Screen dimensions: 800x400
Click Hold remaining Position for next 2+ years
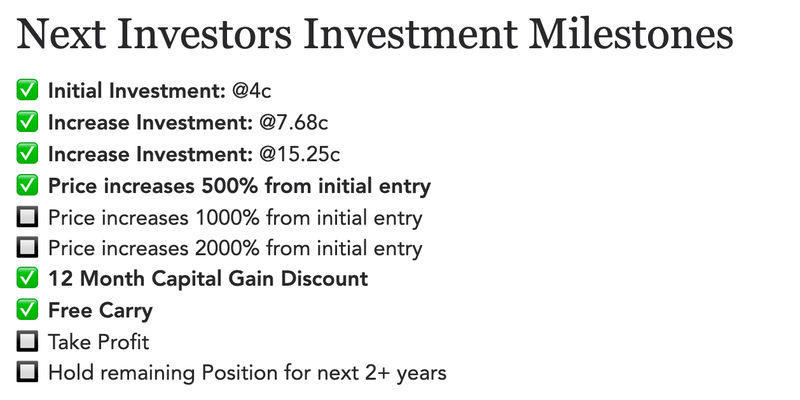point(247,373)
